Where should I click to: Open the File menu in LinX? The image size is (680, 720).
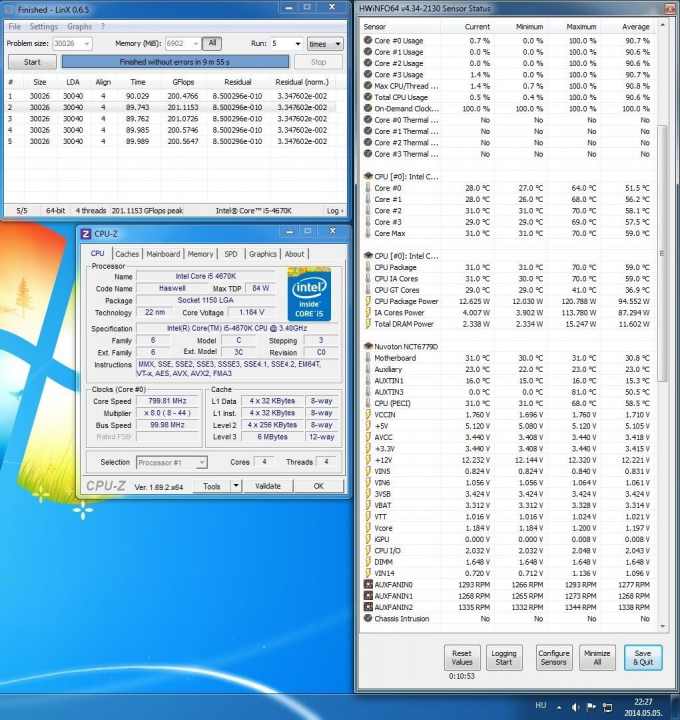pos(15,27)
